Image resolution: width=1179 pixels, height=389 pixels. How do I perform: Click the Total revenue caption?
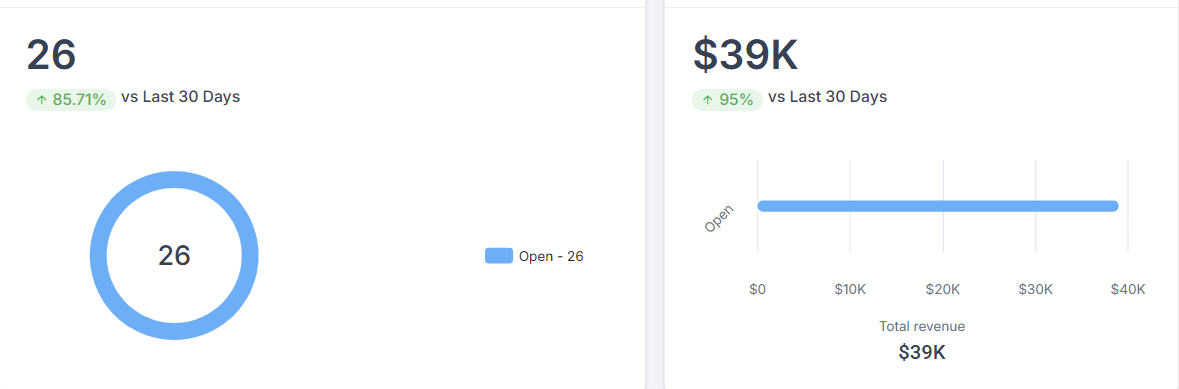point(922,327)
